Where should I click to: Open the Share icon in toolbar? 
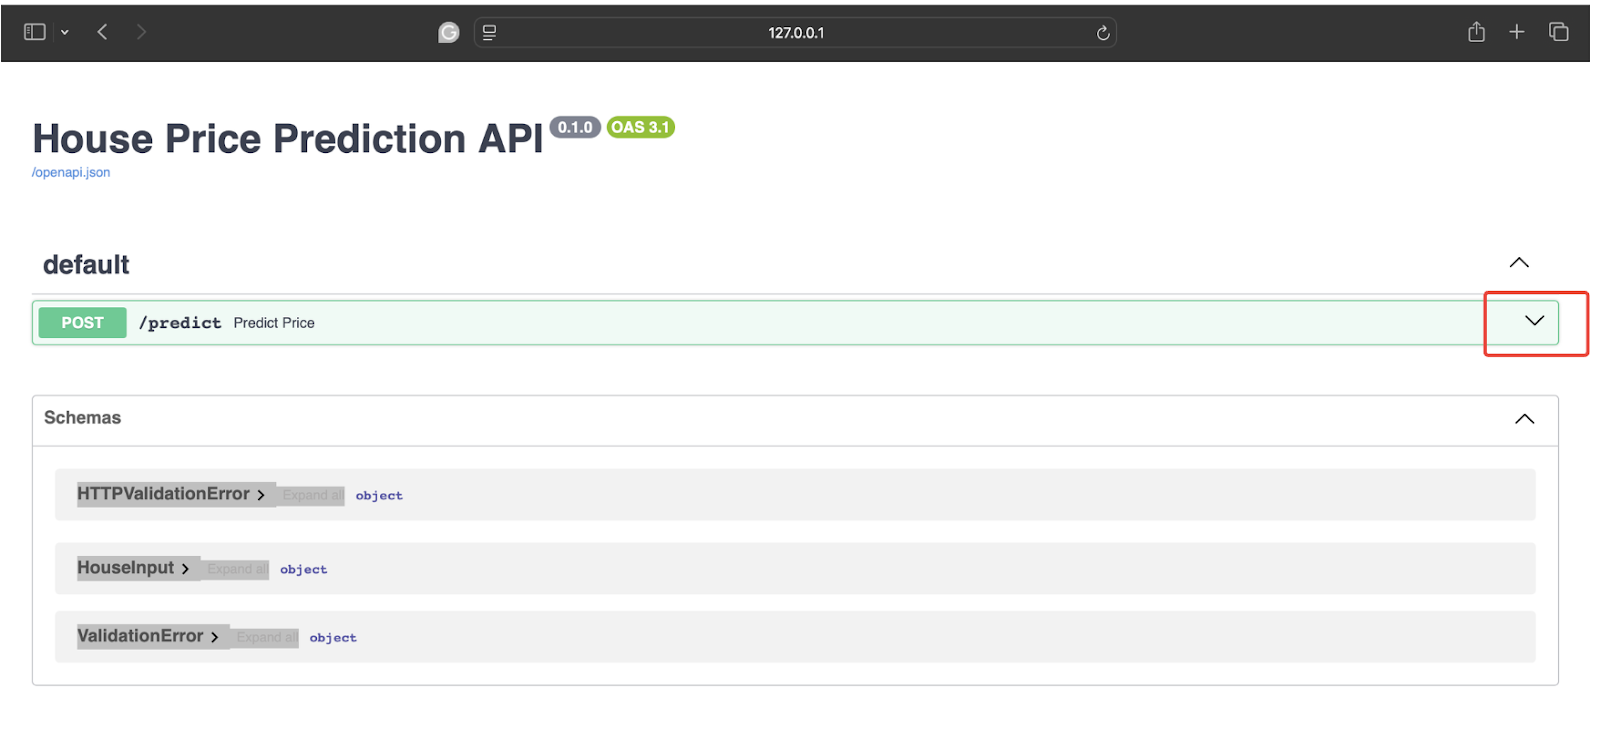(1476, 32)
